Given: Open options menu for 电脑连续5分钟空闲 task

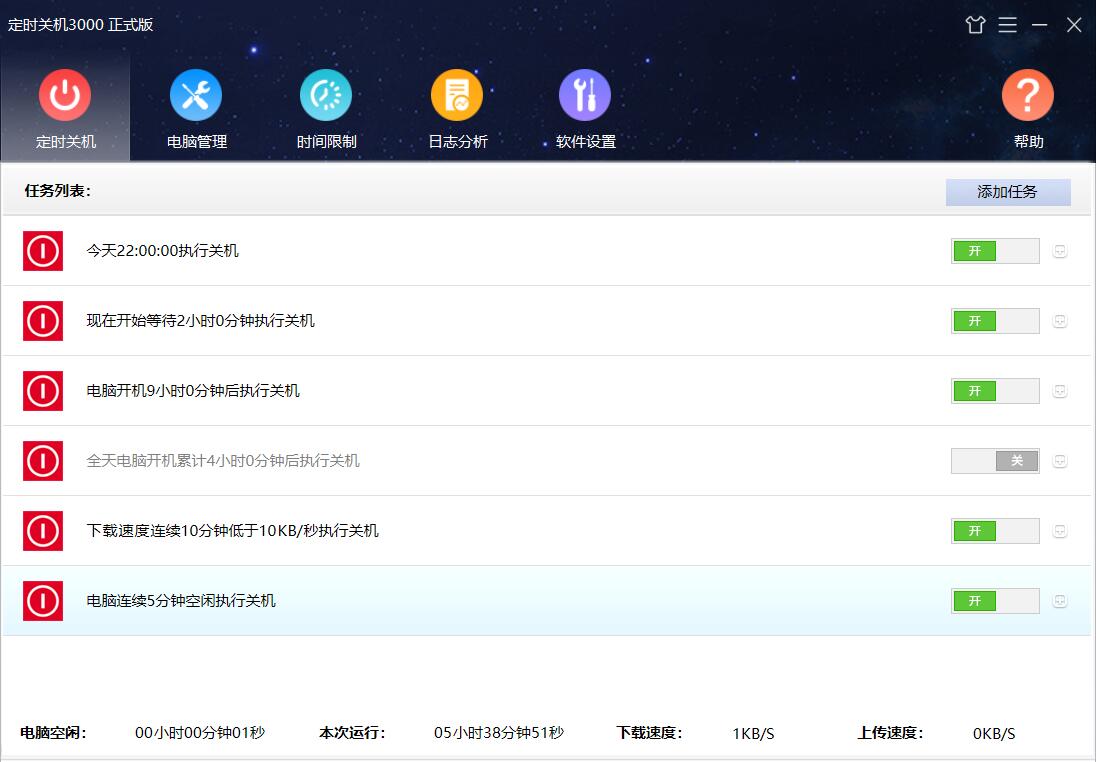Looking at the screenshot, I should pos(1060,601).
